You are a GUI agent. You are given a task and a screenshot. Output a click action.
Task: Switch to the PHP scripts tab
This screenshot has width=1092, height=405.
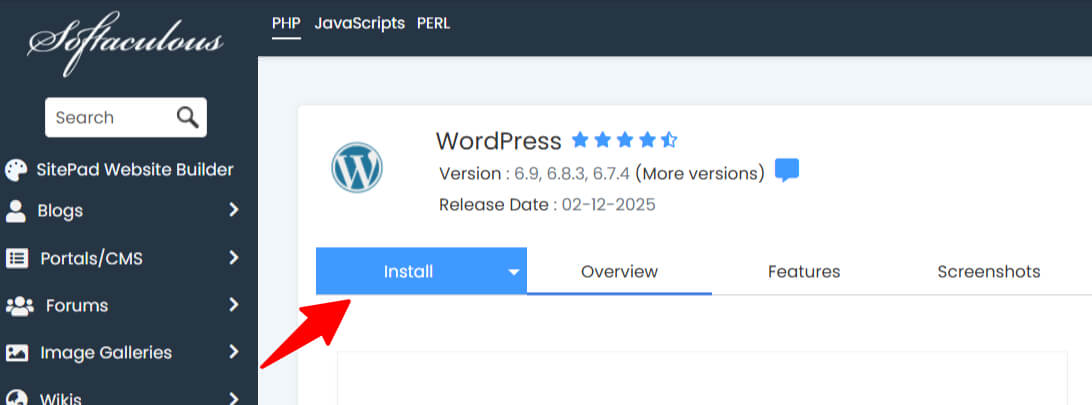pyautogui.click(x=286, y=24)
